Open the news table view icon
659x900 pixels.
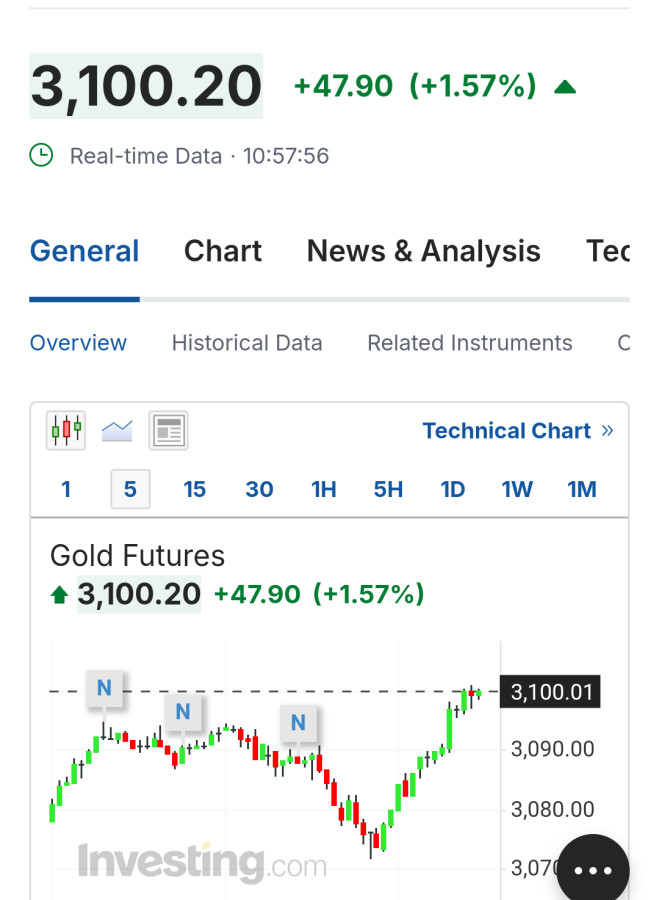[x=168, y=431]
